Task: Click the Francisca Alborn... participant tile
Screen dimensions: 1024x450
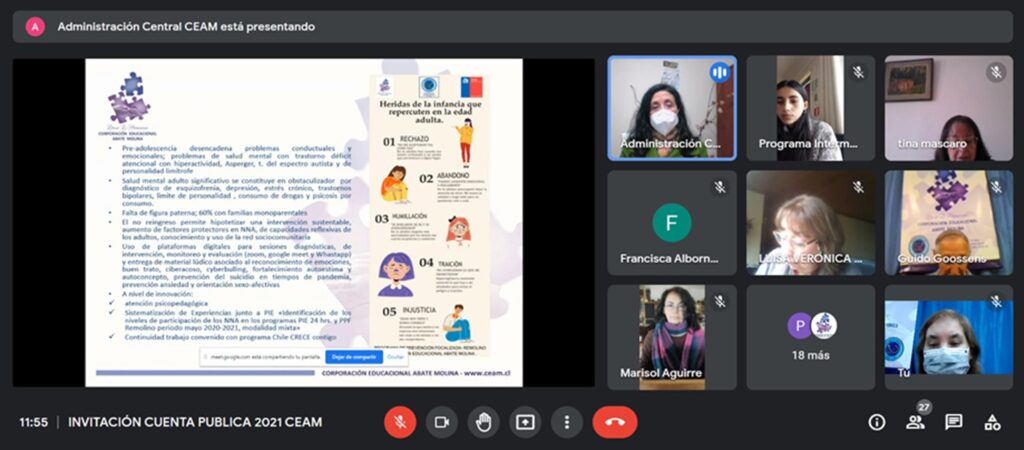Action: (x=672, y=222)
